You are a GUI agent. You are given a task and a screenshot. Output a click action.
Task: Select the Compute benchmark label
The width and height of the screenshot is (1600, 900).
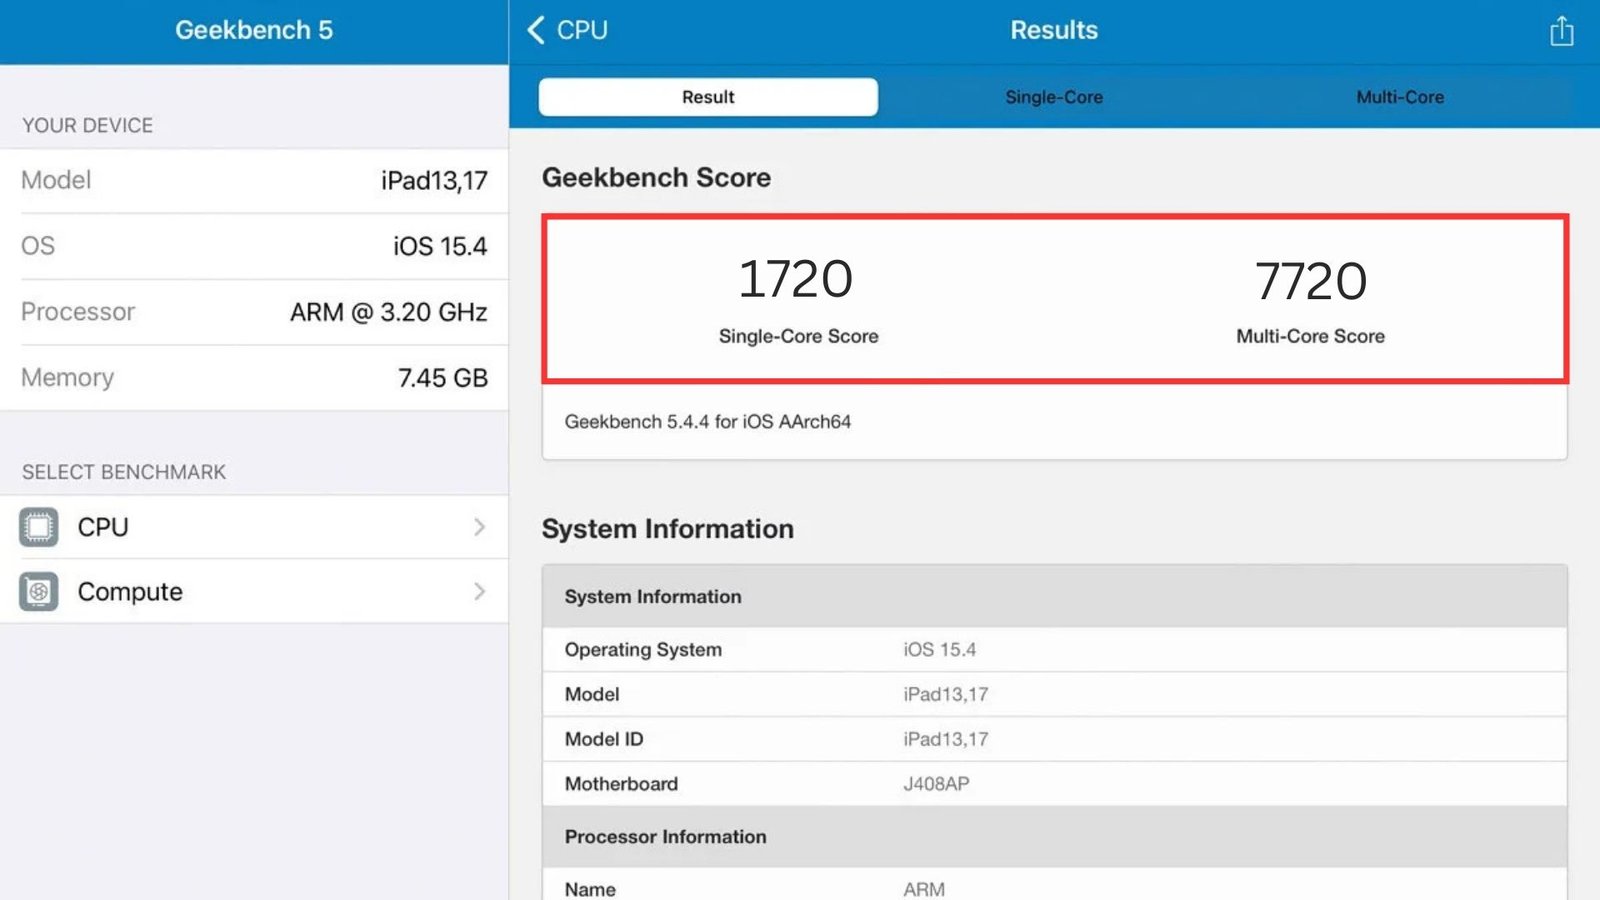point(130,592)
